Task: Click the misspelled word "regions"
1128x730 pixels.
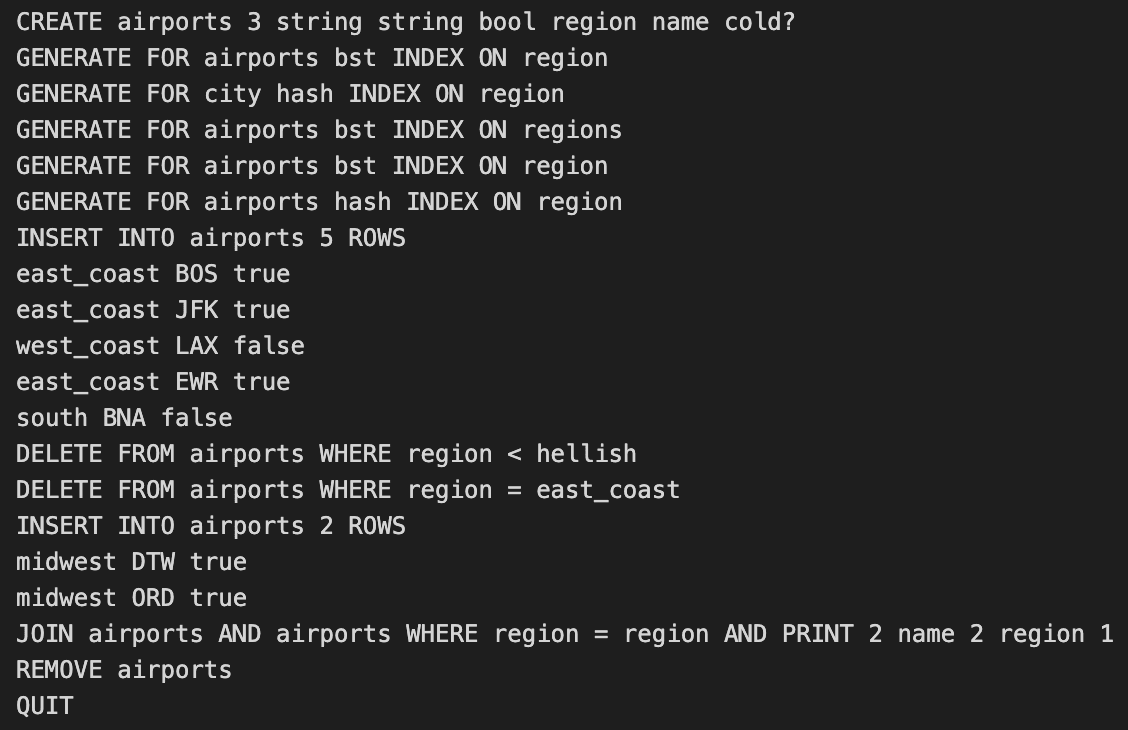Action: pos(572,130)
